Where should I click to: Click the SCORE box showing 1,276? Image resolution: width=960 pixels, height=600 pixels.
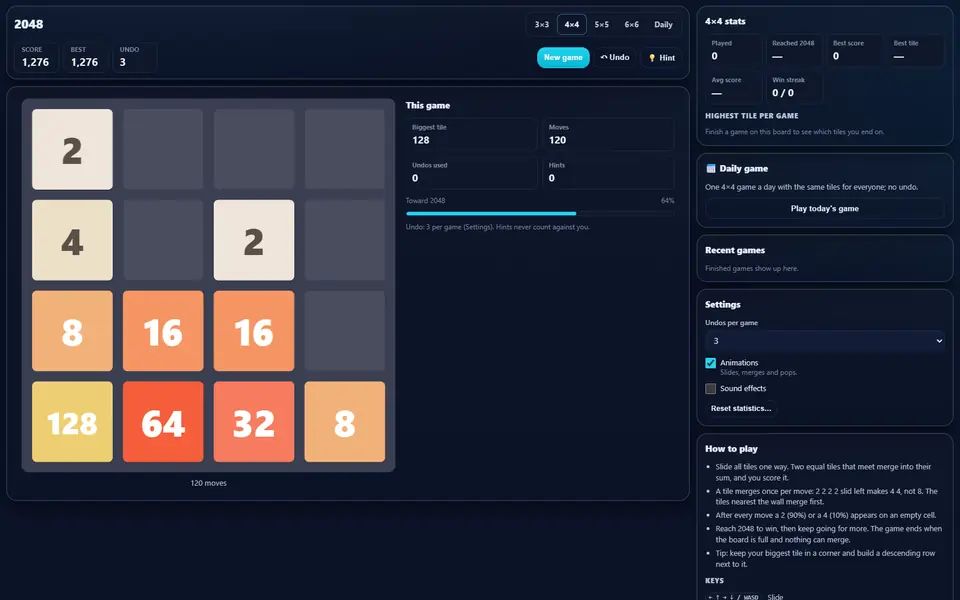tap(36, 57)
